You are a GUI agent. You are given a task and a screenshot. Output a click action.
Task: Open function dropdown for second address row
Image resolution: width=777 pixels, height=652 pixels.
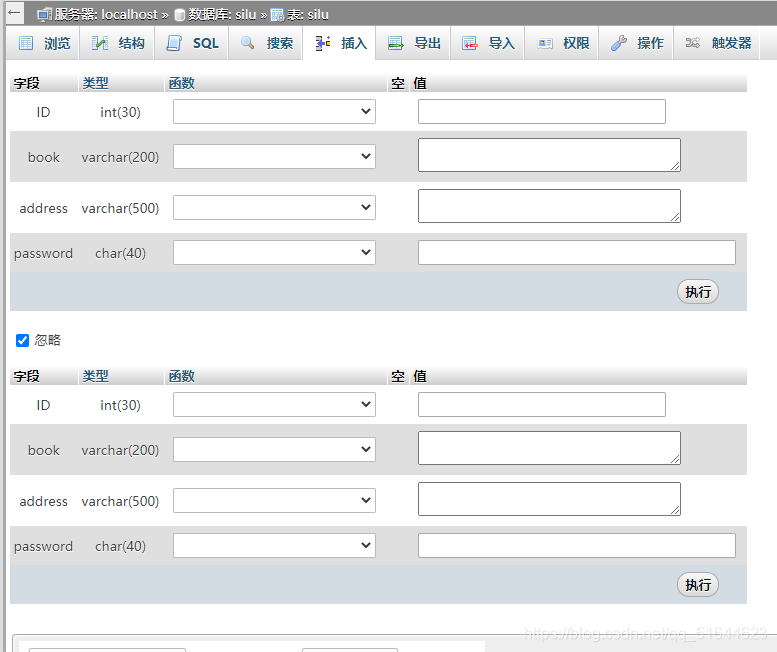pos(274,501)
